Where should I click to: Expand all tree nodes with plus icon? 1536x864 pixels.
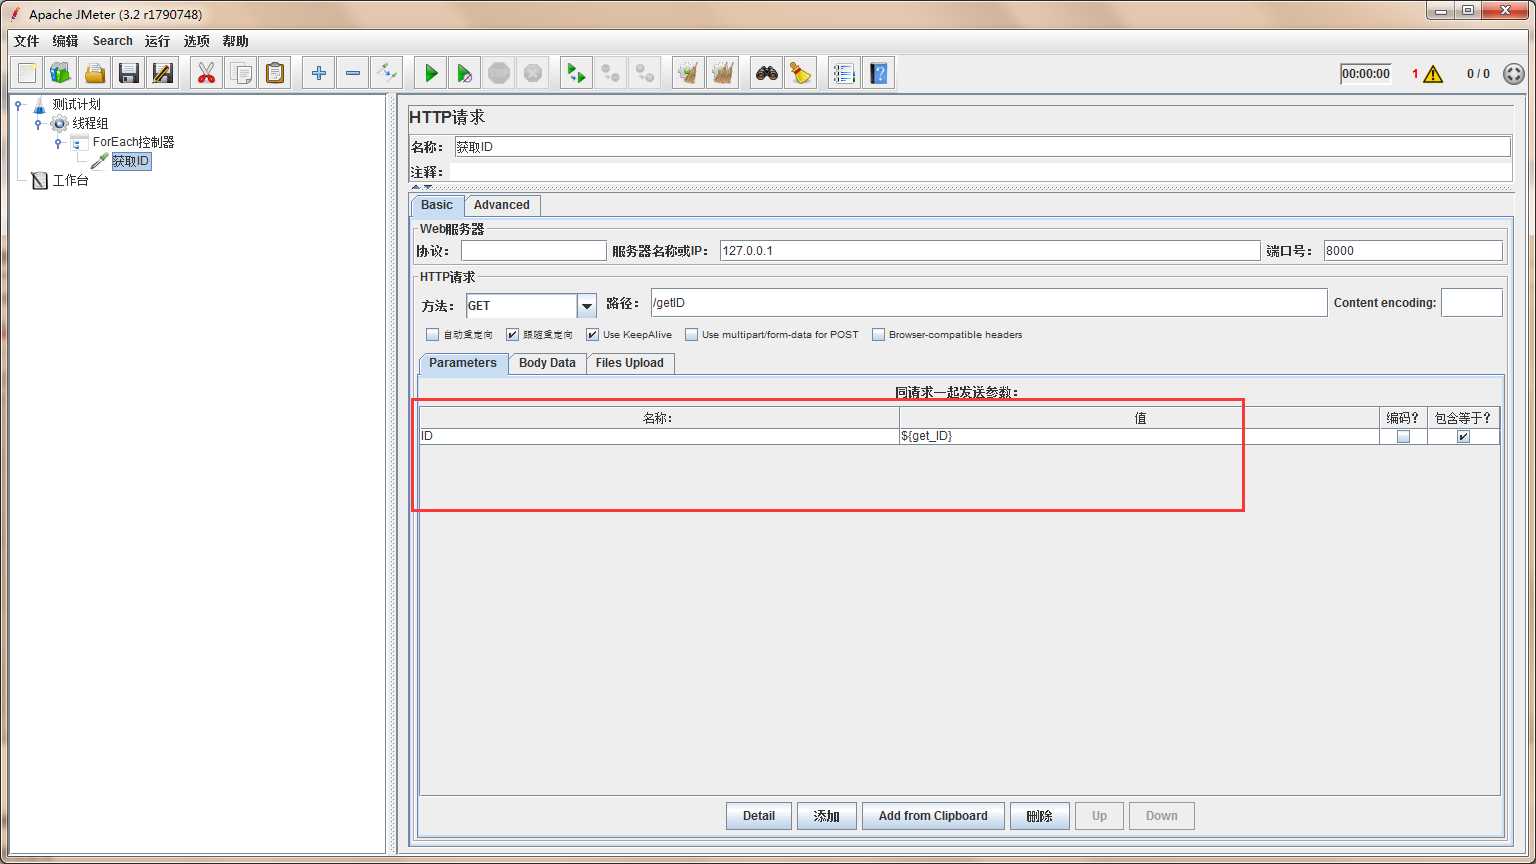click(x=319, y=73)
